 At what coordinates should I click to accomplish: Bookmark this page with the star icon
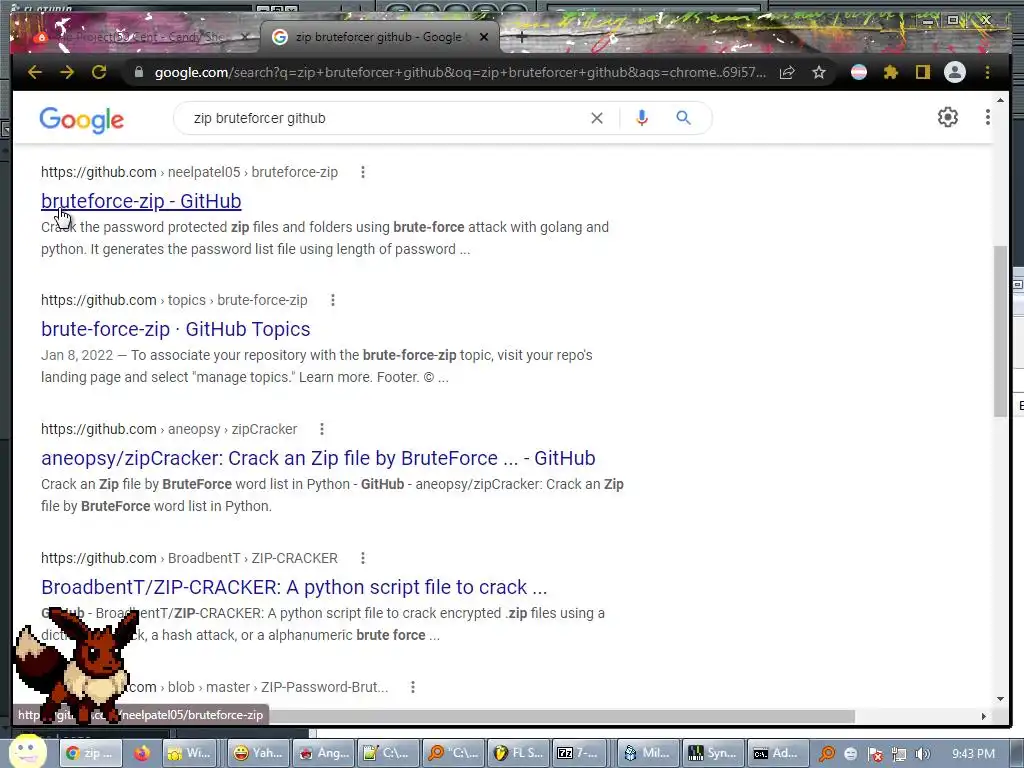point(819,72)
